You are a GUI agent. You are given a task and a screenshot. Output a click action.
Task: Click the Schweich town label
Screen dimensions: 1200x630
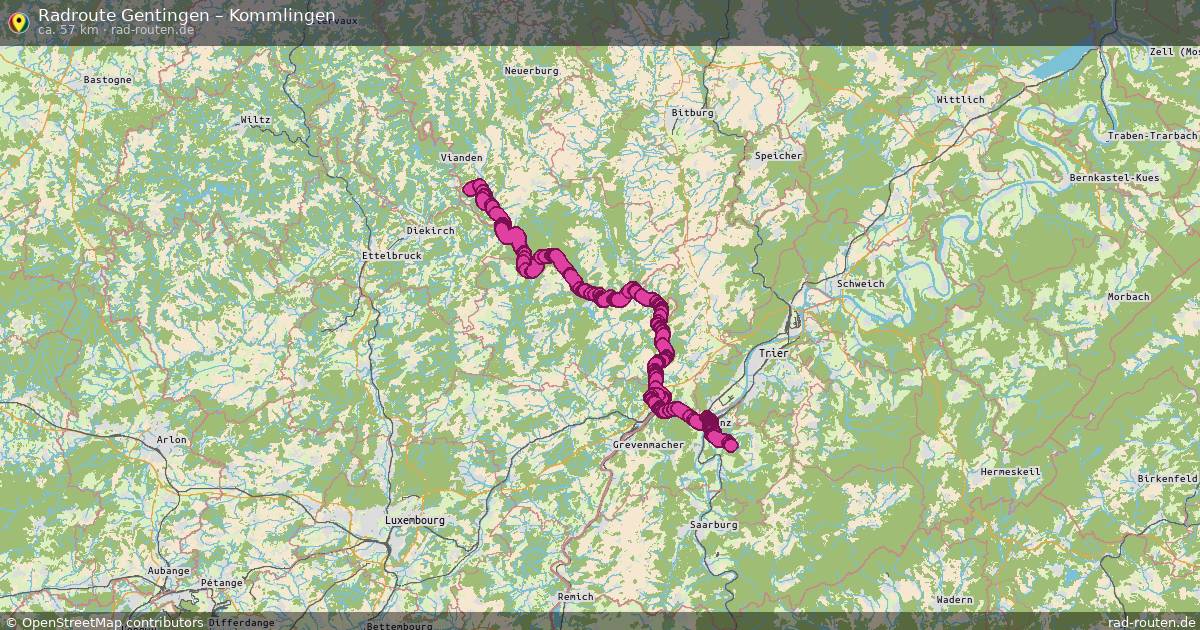click(x=861, y=283)
